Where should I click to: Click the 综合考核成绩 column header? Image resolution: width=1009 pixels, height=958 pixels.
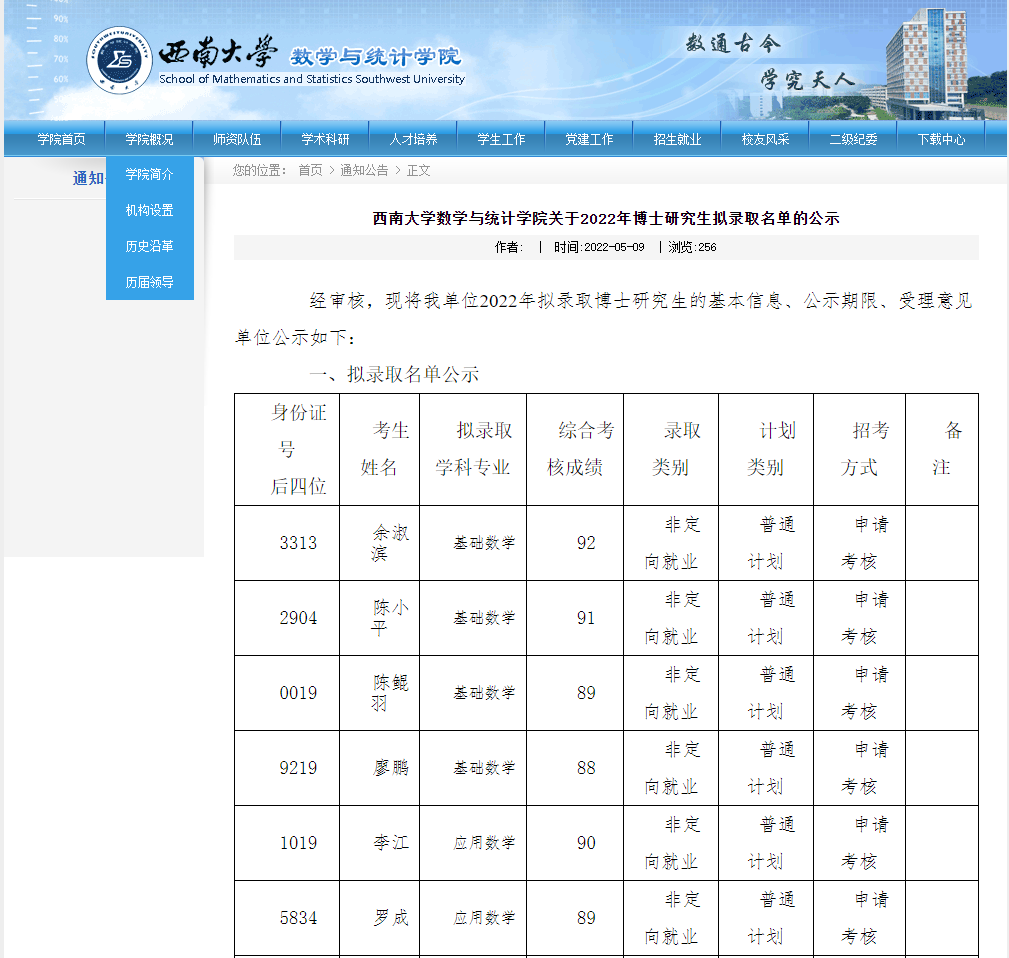tap(575, 449)
